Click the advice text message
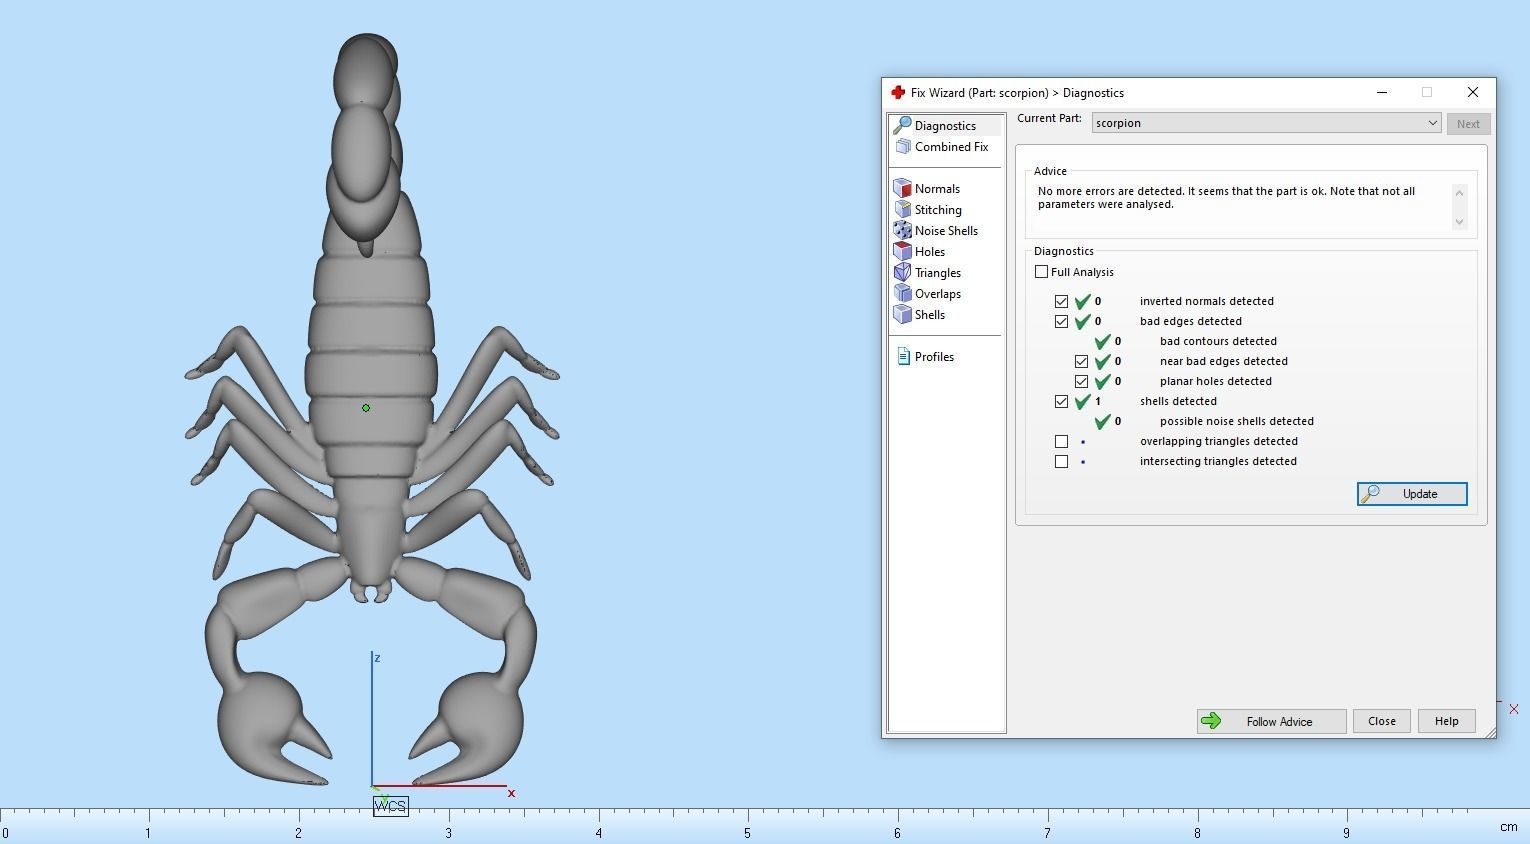 (x=1226, y=197)
